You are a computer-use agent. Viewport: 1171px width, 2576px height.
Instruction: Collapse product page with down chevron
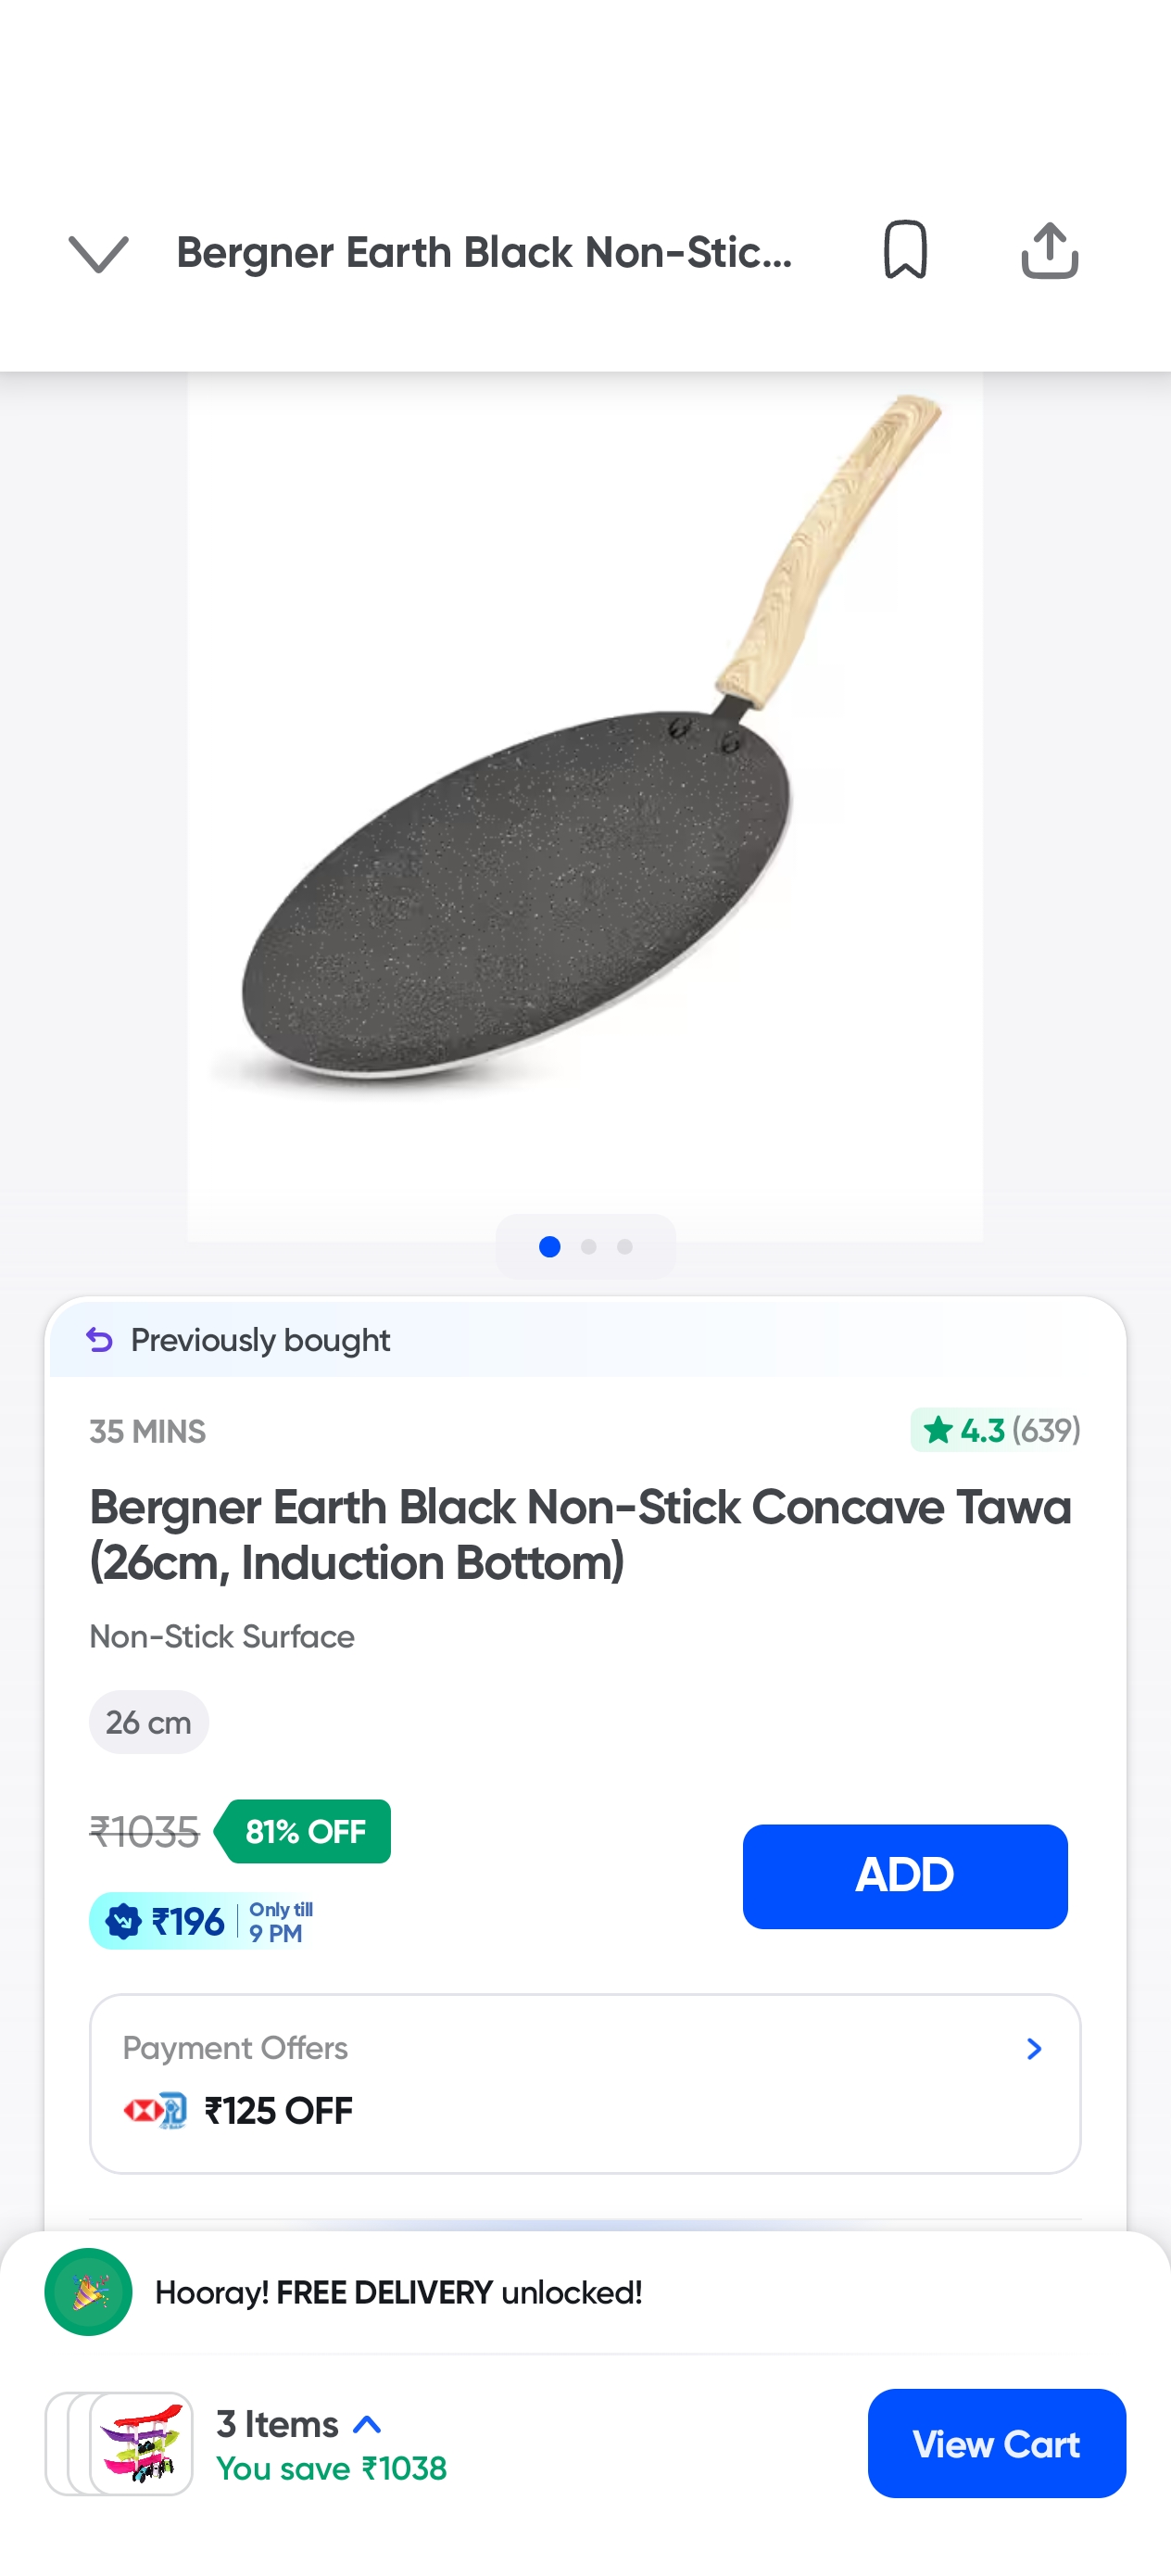(x=98, y=253)
